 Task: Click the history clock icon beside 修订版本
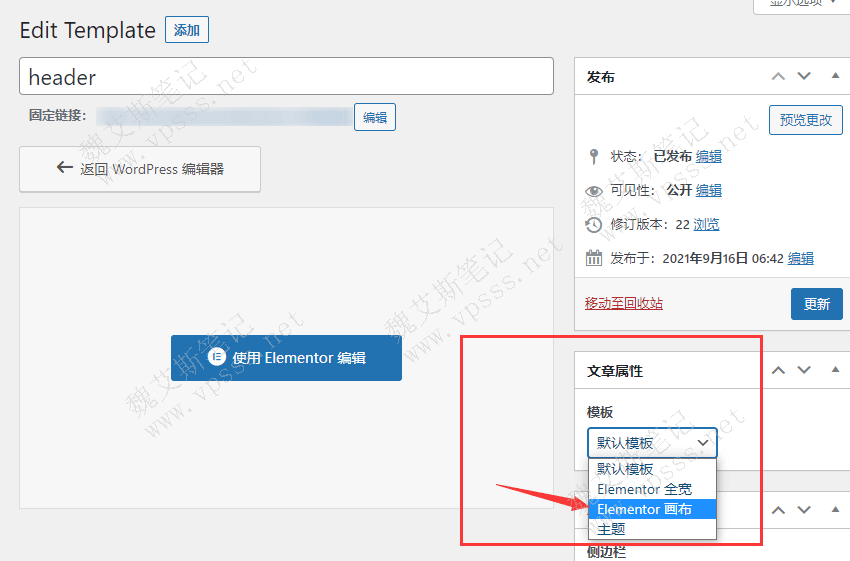[x=594, y=224]
